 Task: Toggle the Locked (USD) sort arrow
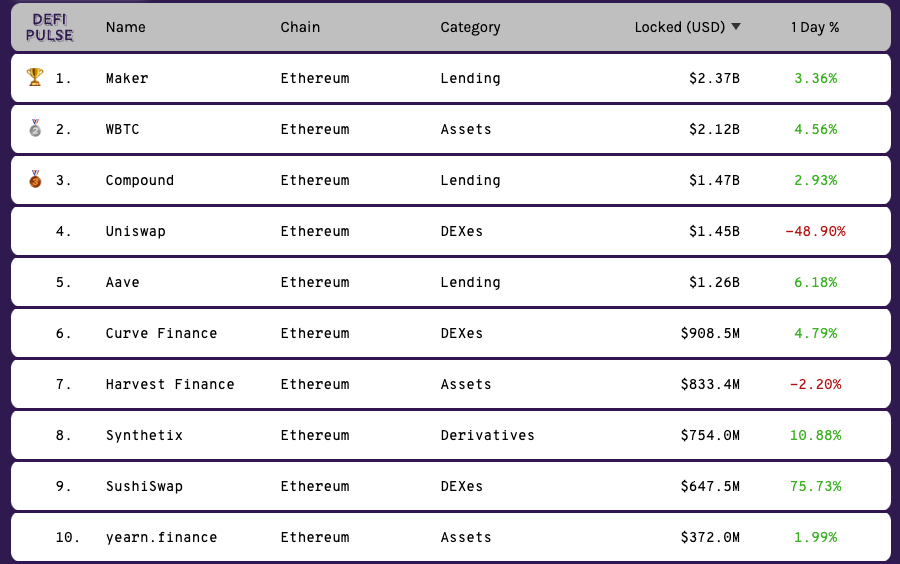point(736,26)
